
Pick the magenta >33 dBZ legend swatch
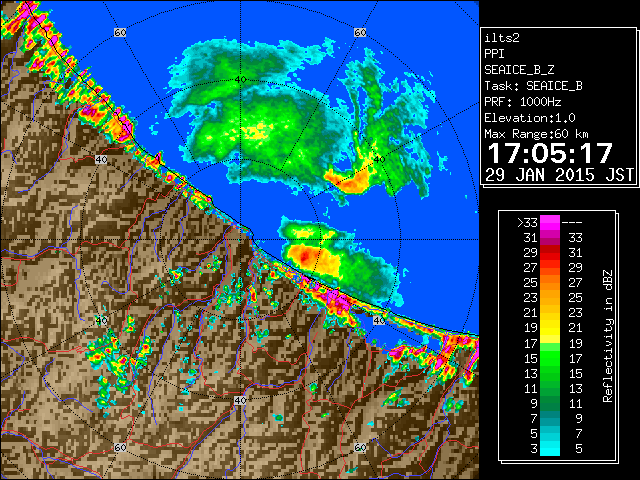[x=550, y=222]
